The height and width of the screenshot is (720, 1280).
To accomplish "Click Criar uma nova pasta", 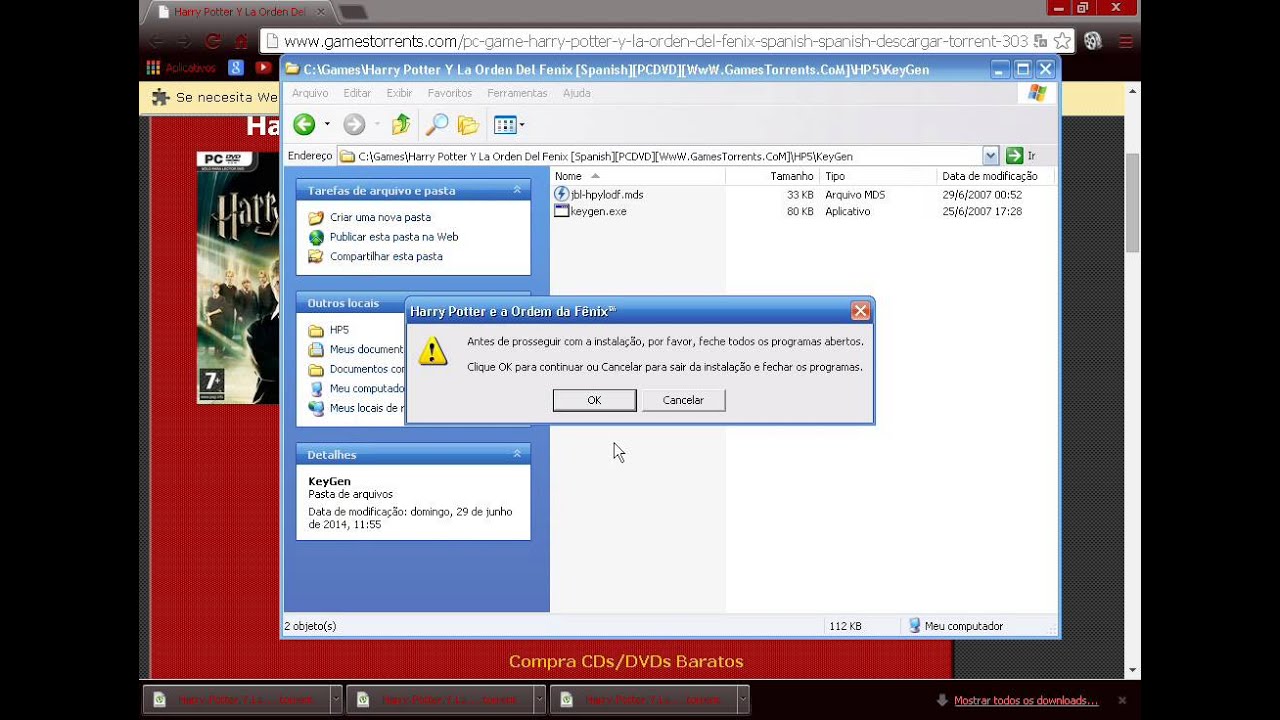I will coord(380,217).
